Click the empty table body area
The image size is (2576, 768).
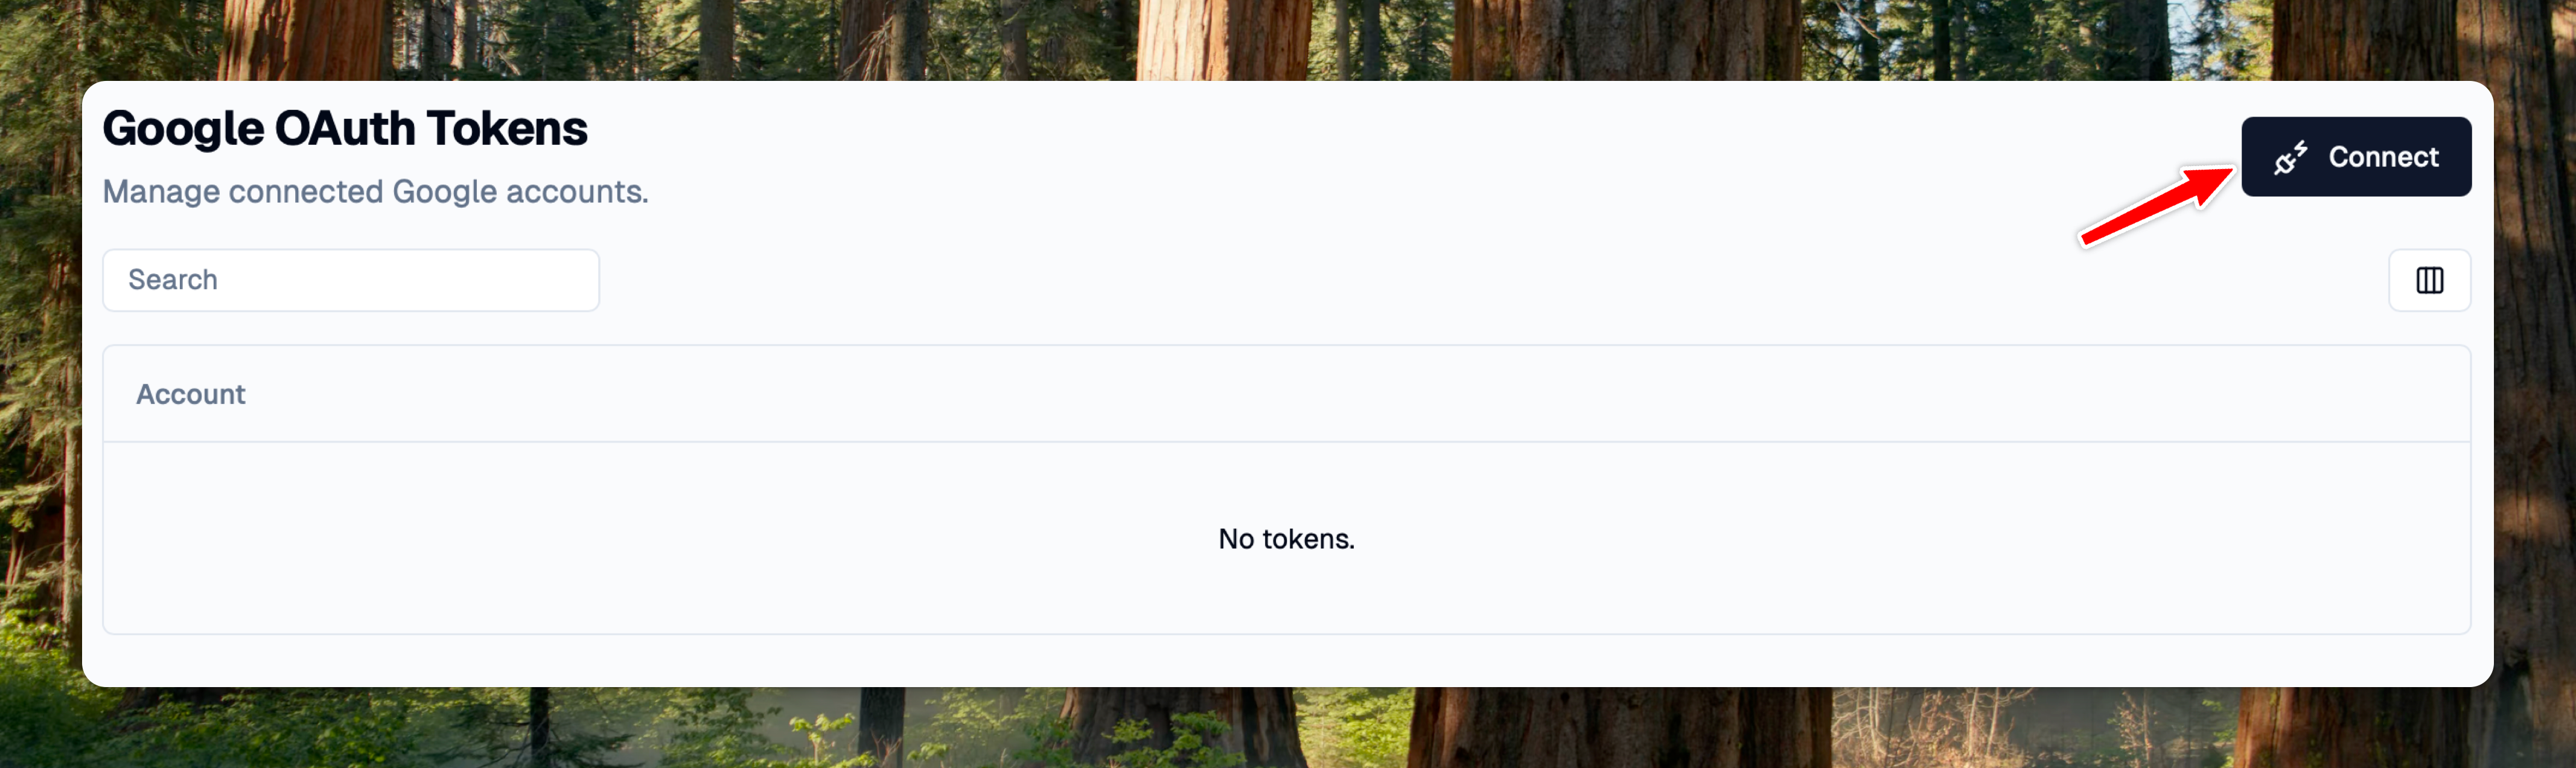tap(1286, 538)
